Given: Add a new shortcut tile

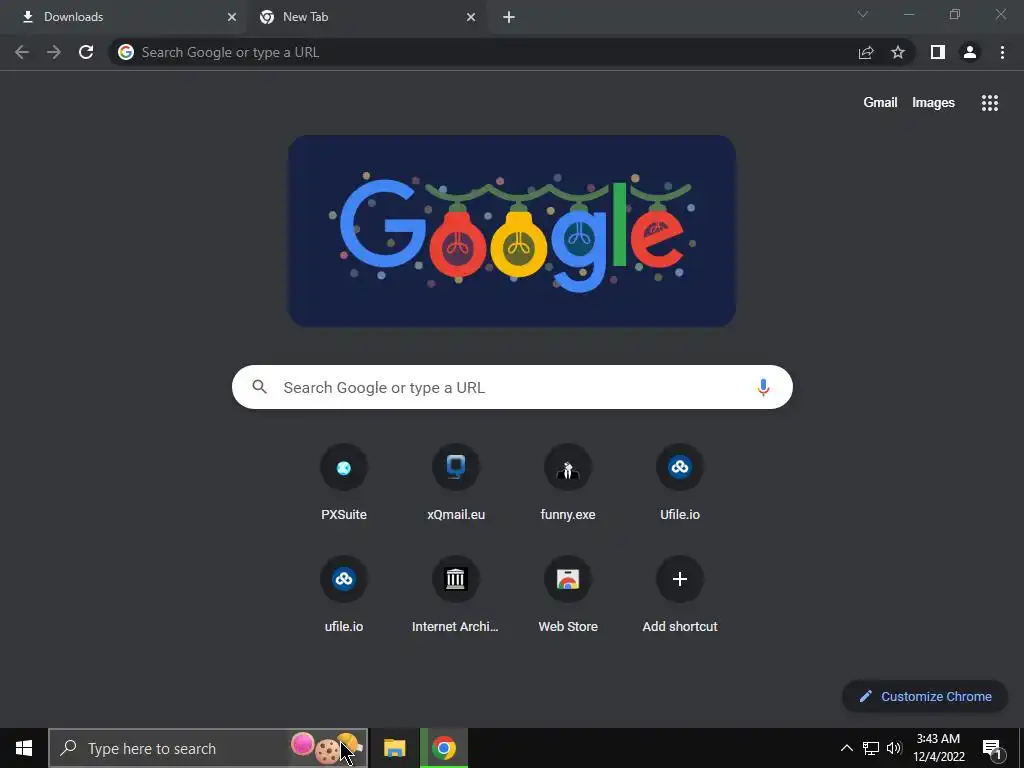Looking at the screenshot, I should [x=680, y=594].
